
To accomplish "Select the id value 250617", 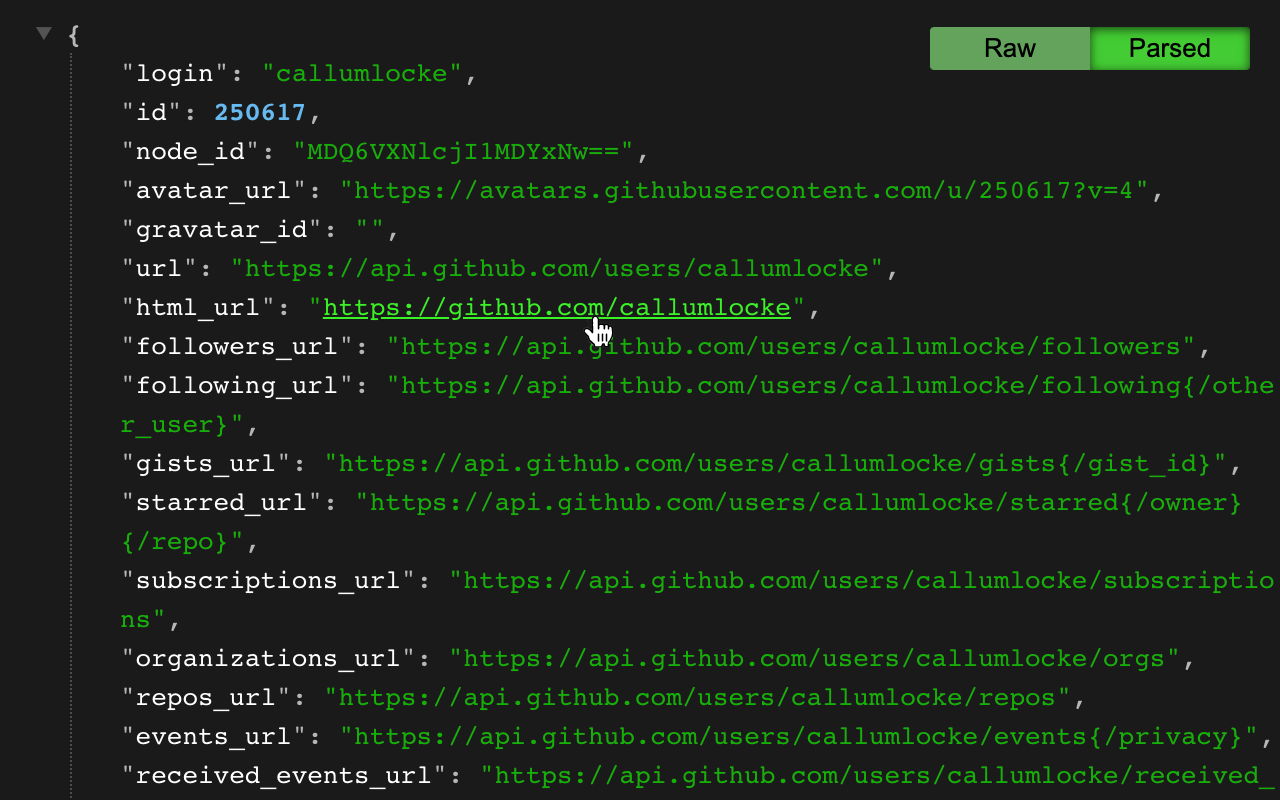I will tap(260, 112).
